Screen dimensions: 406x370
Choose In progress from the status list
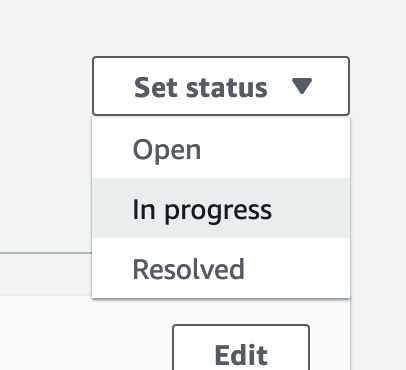pos(221,208)
